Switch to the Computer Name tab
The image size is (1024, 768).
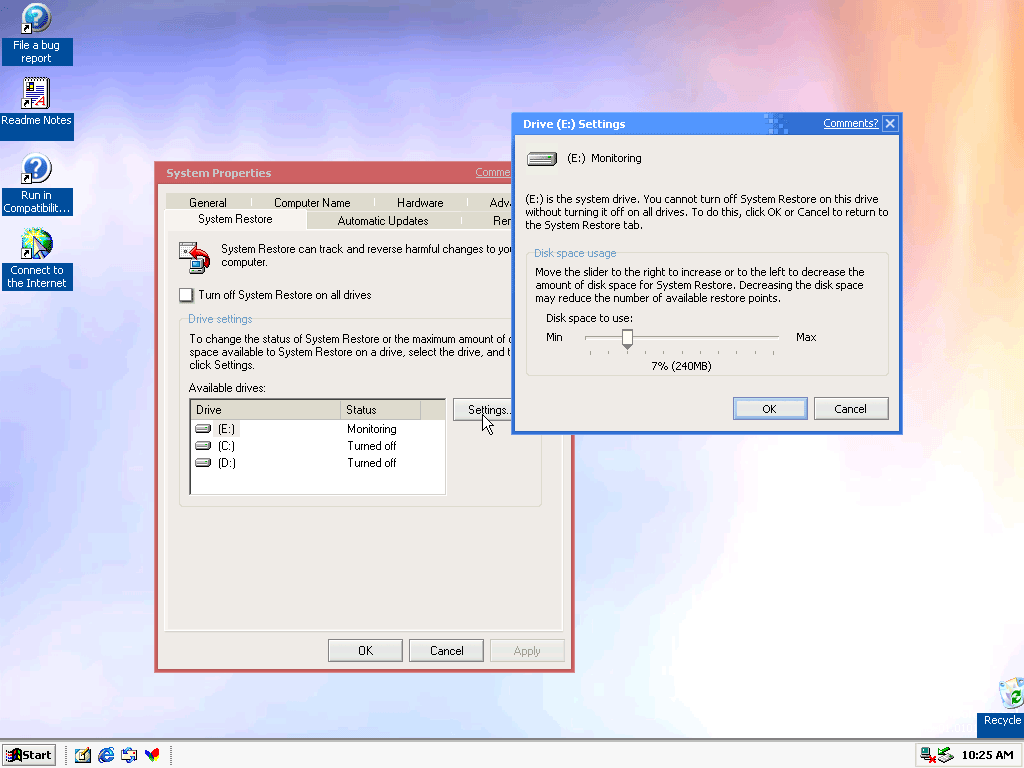point(312,203)
